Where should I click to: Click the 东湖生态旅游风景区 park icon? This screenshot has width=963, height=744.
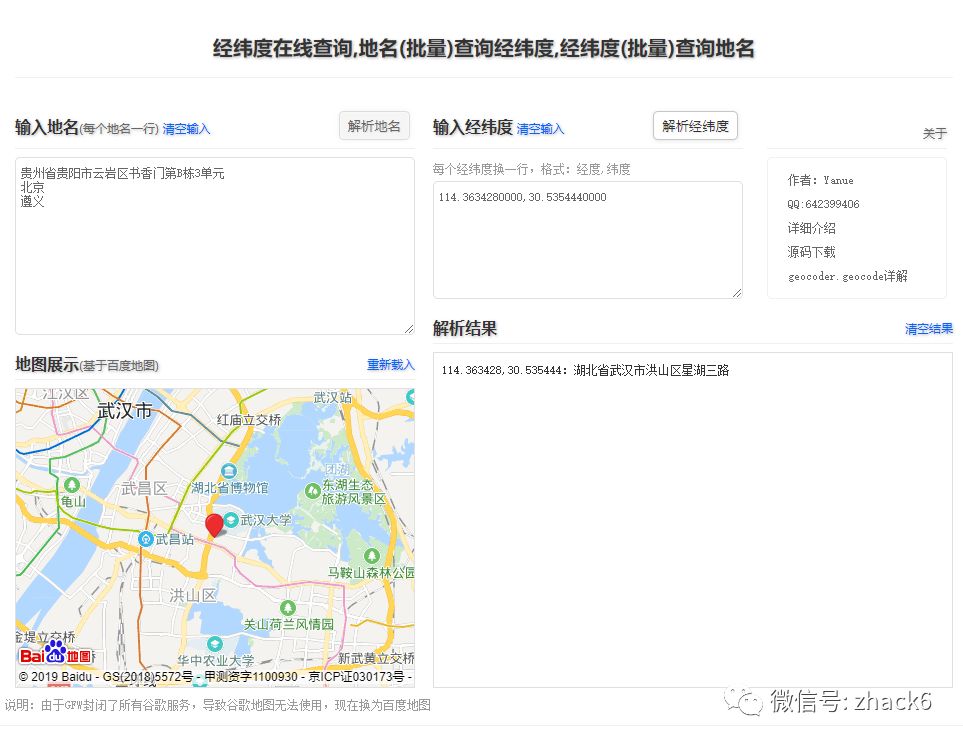pyautogui.click(x=313, y=491)
